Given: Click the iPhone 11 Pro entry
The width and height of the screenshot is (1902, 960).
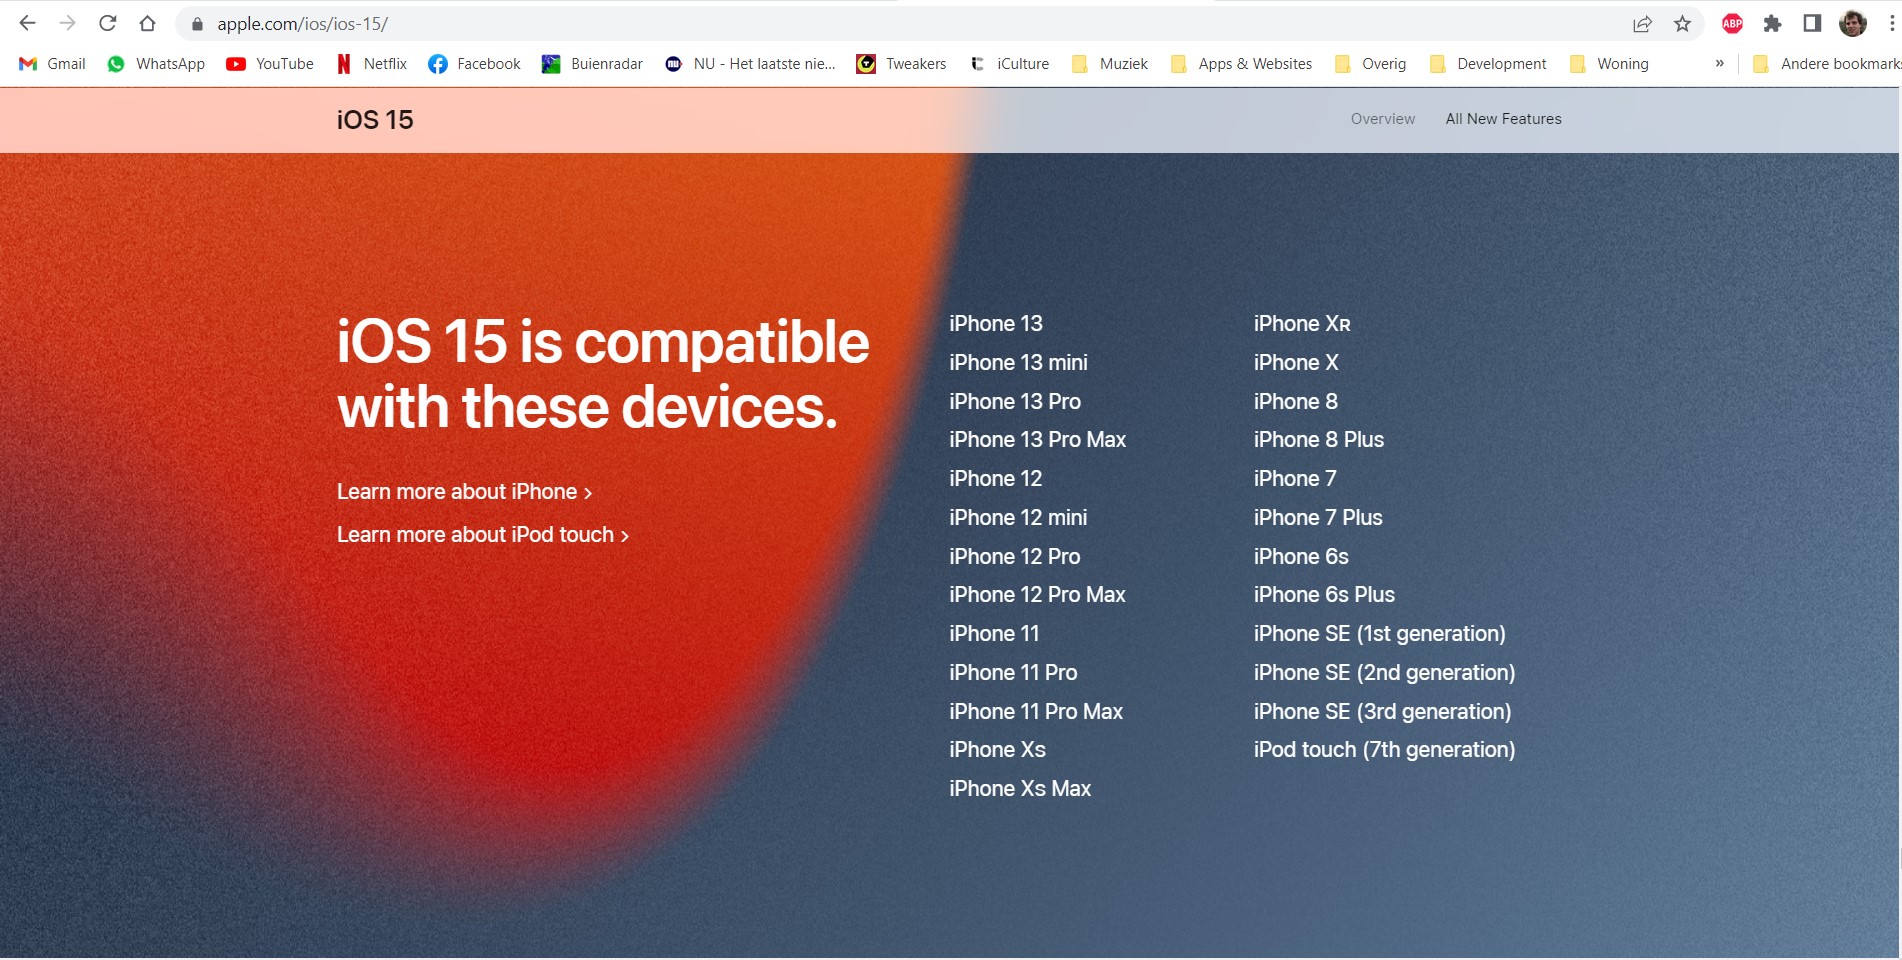Looking at the screenshot, I should (1013, 673).
